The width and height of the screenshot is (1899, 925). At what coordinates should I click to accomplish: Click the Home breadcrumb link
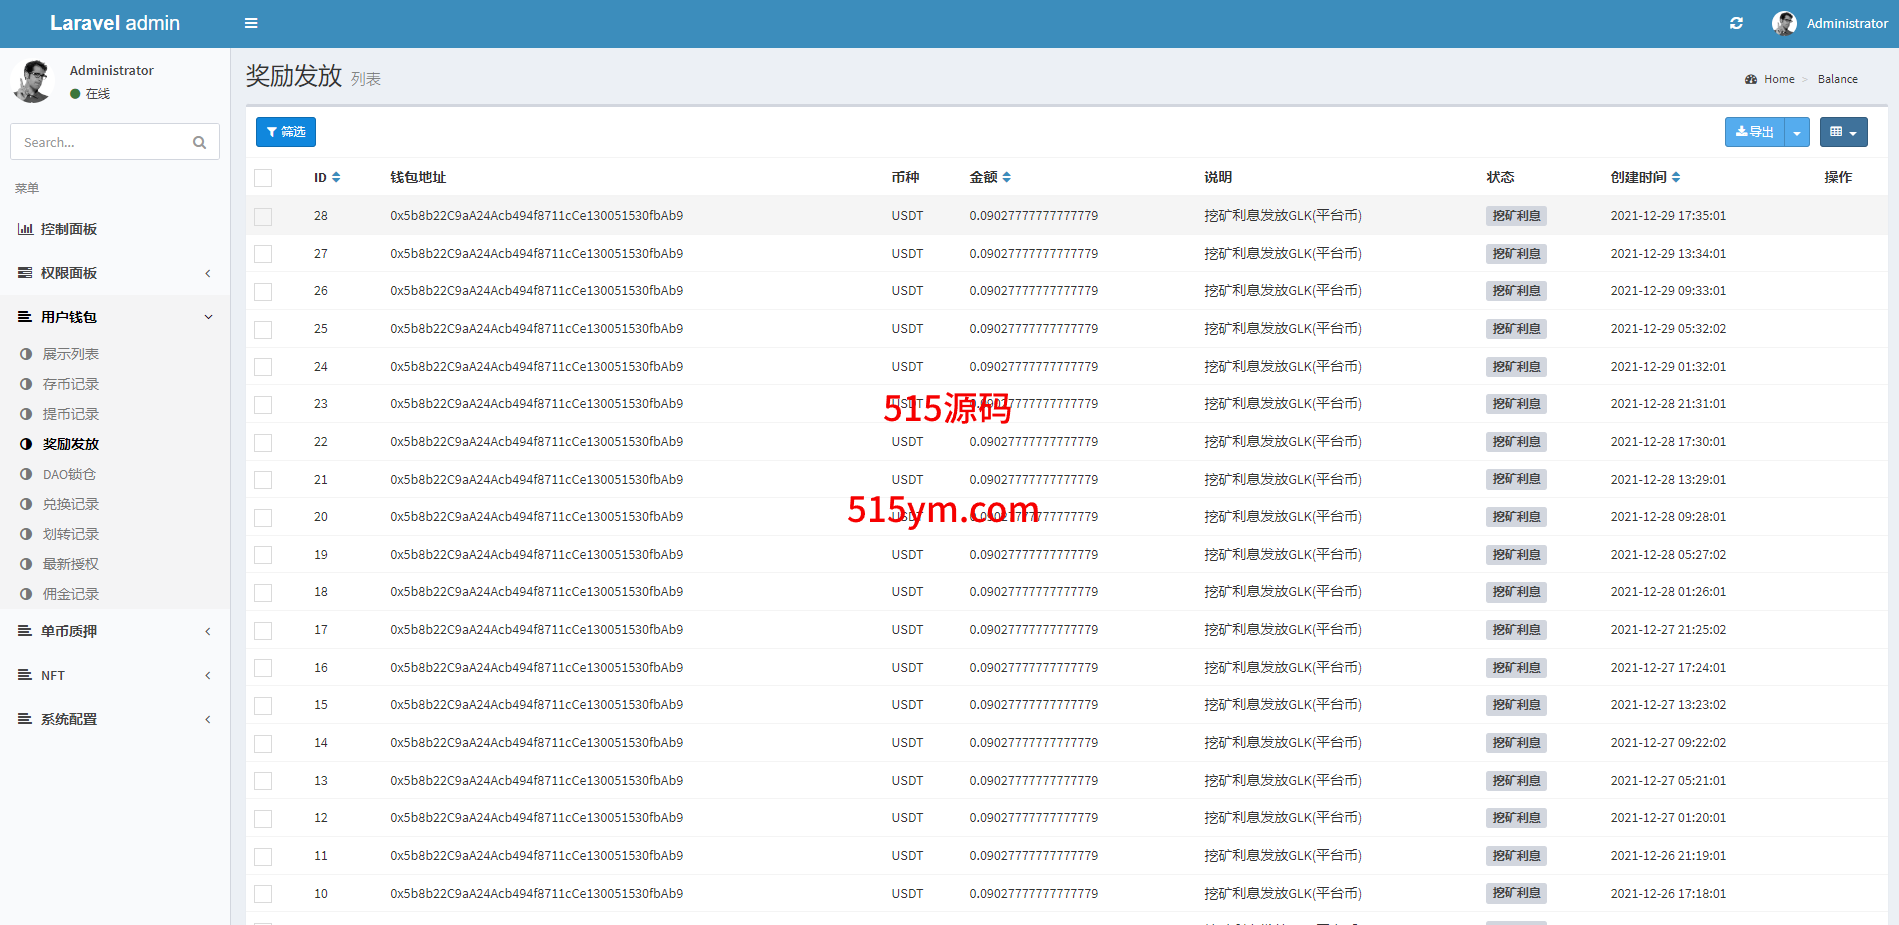pyautogui.click(x=1778, y=79)
